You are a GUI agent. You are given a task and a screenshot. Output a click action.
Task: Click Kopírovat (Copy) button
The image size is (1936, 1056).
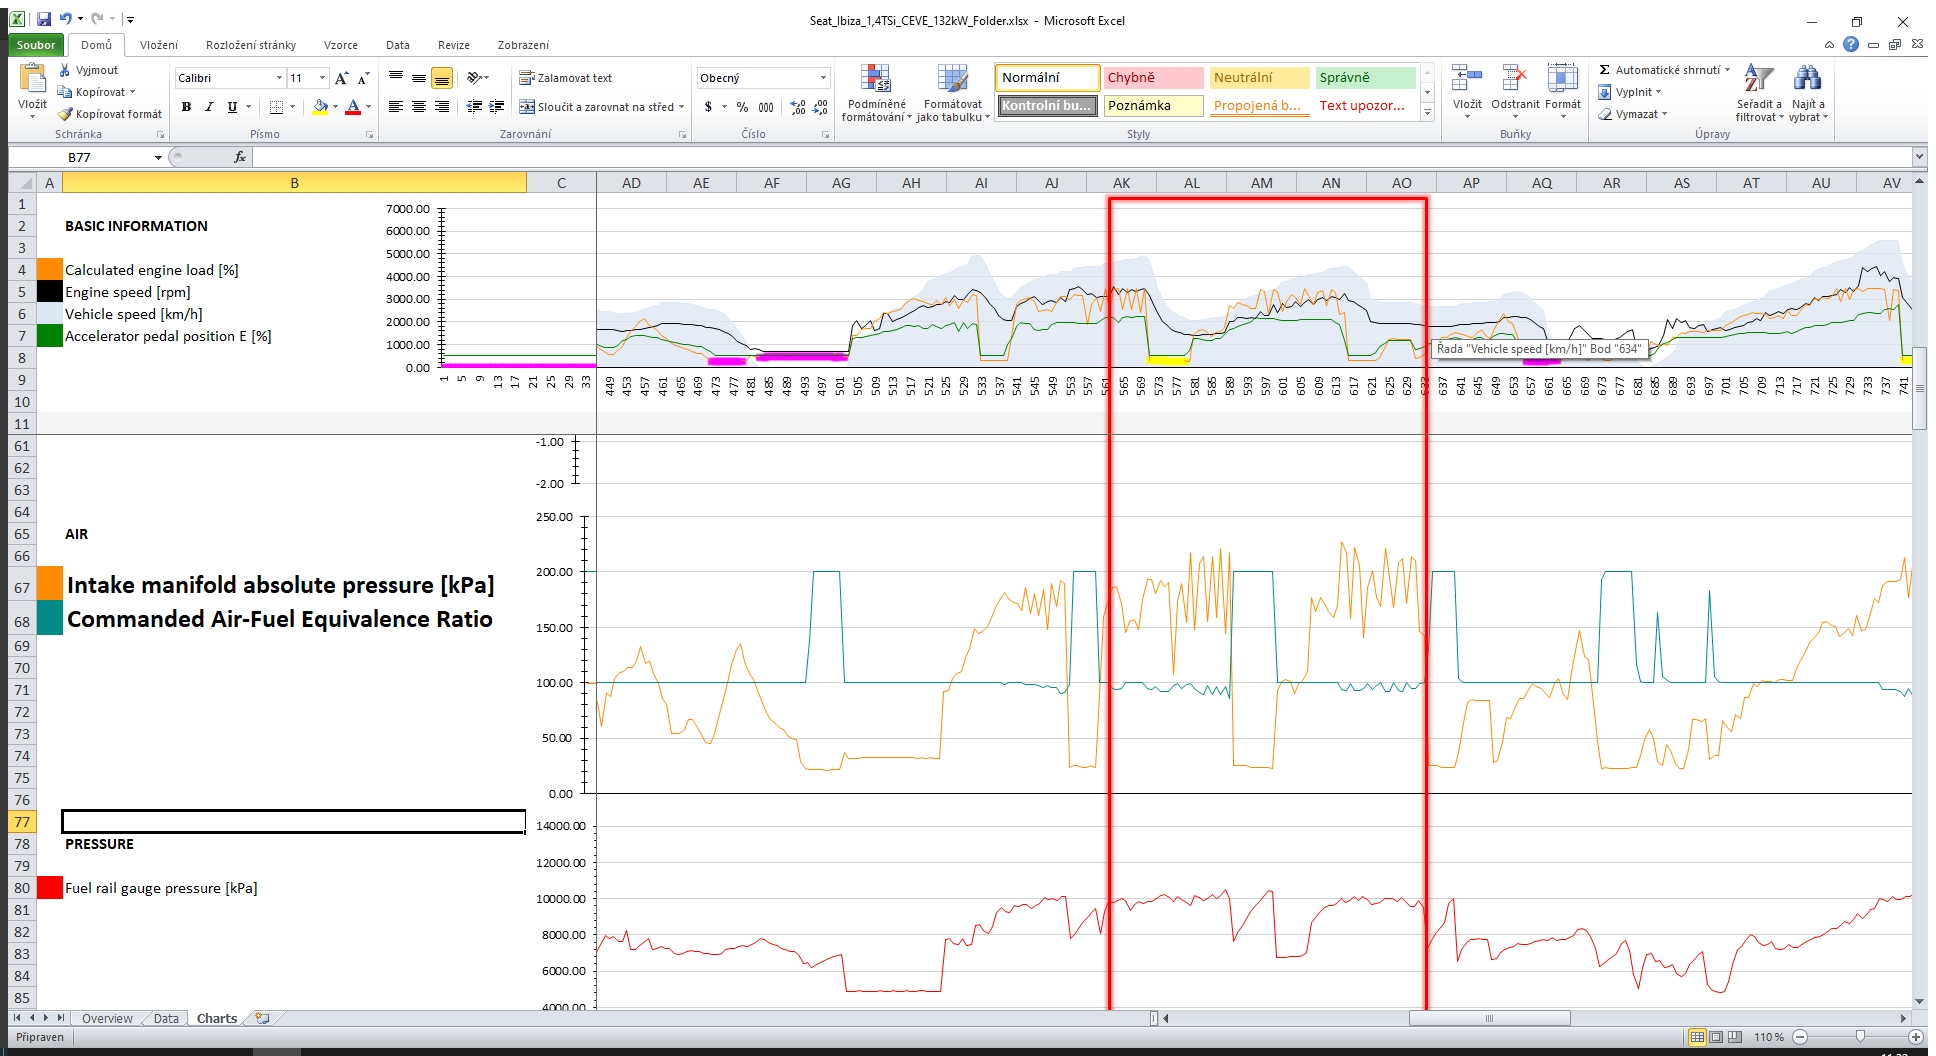[x=96, y=92]
